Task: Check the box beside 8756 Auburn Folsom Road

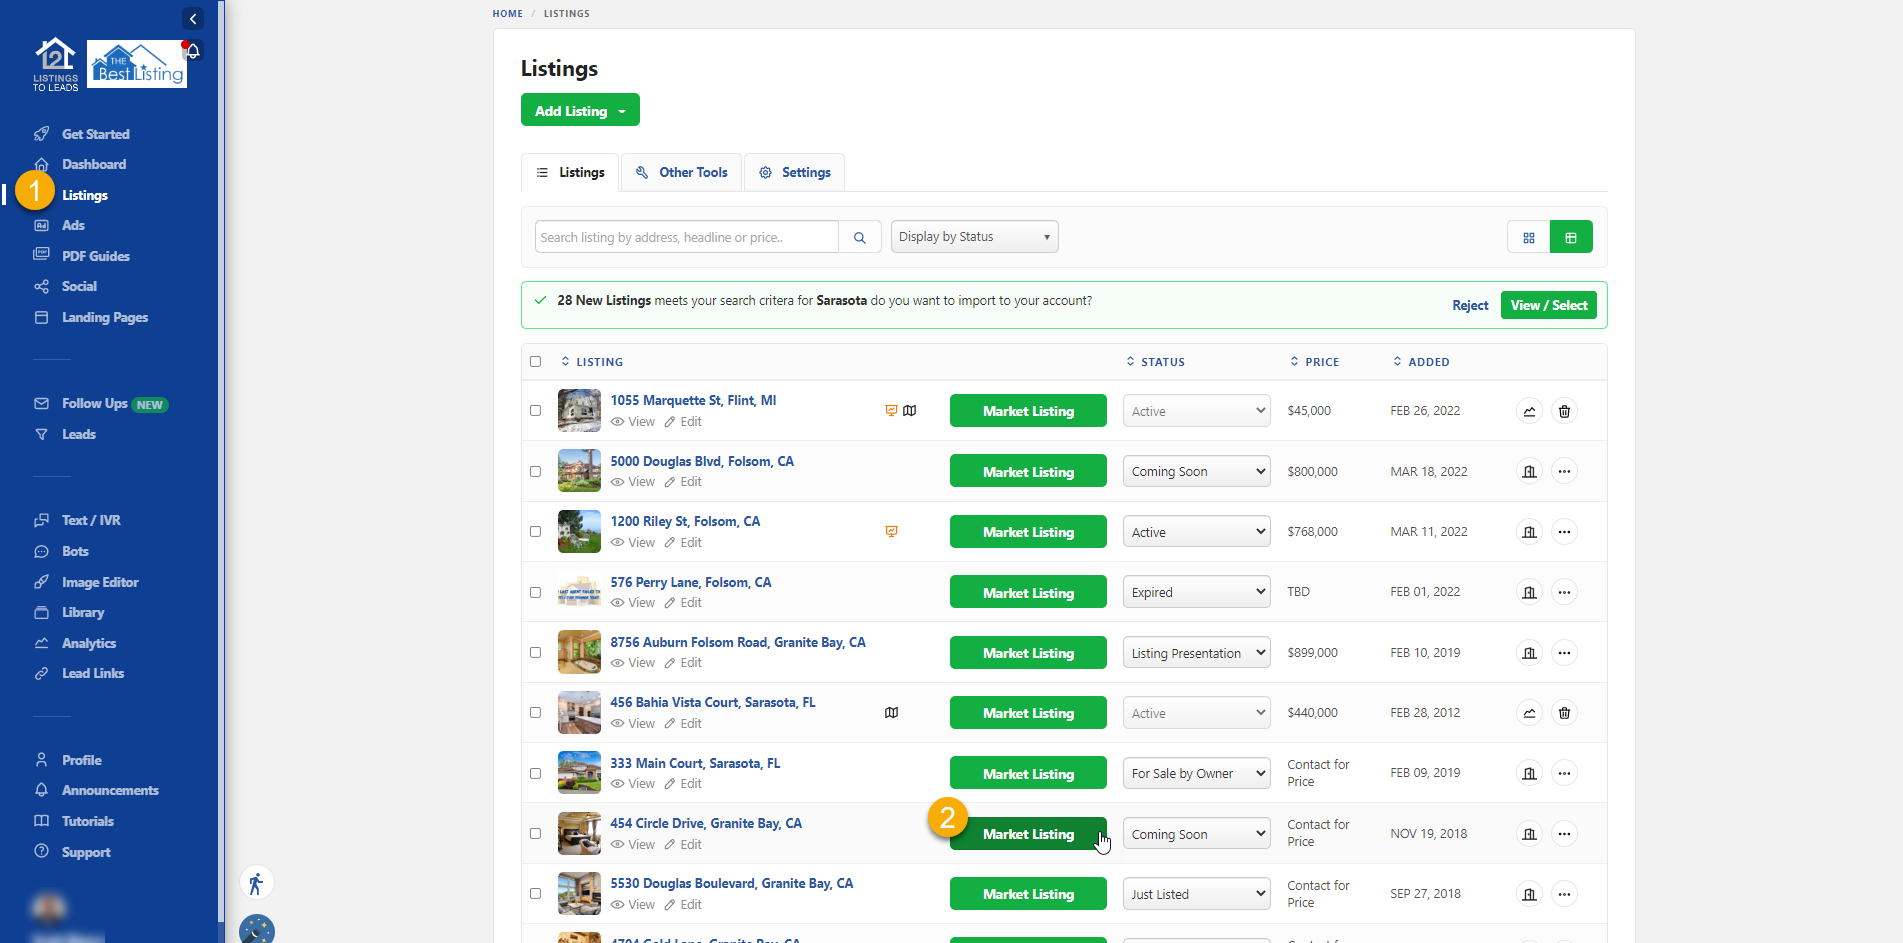Action: point(535,652)
